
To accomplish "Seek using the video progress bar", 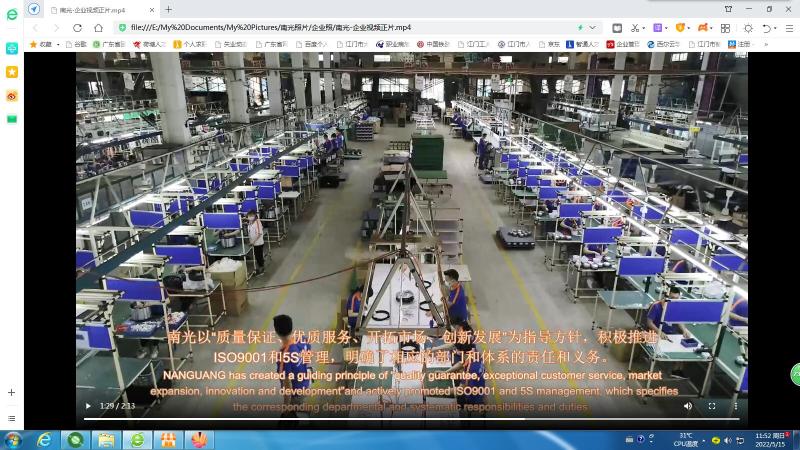I will [412, 419].
